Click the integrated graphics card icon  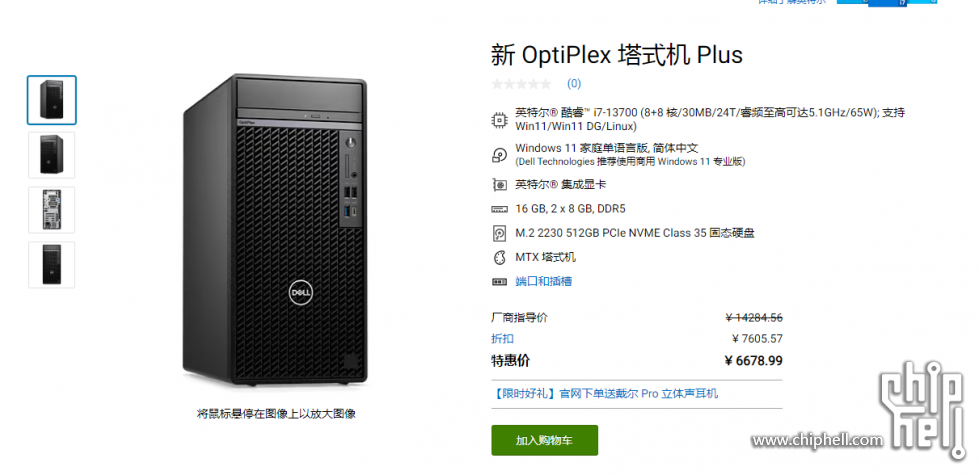(499, 185)
